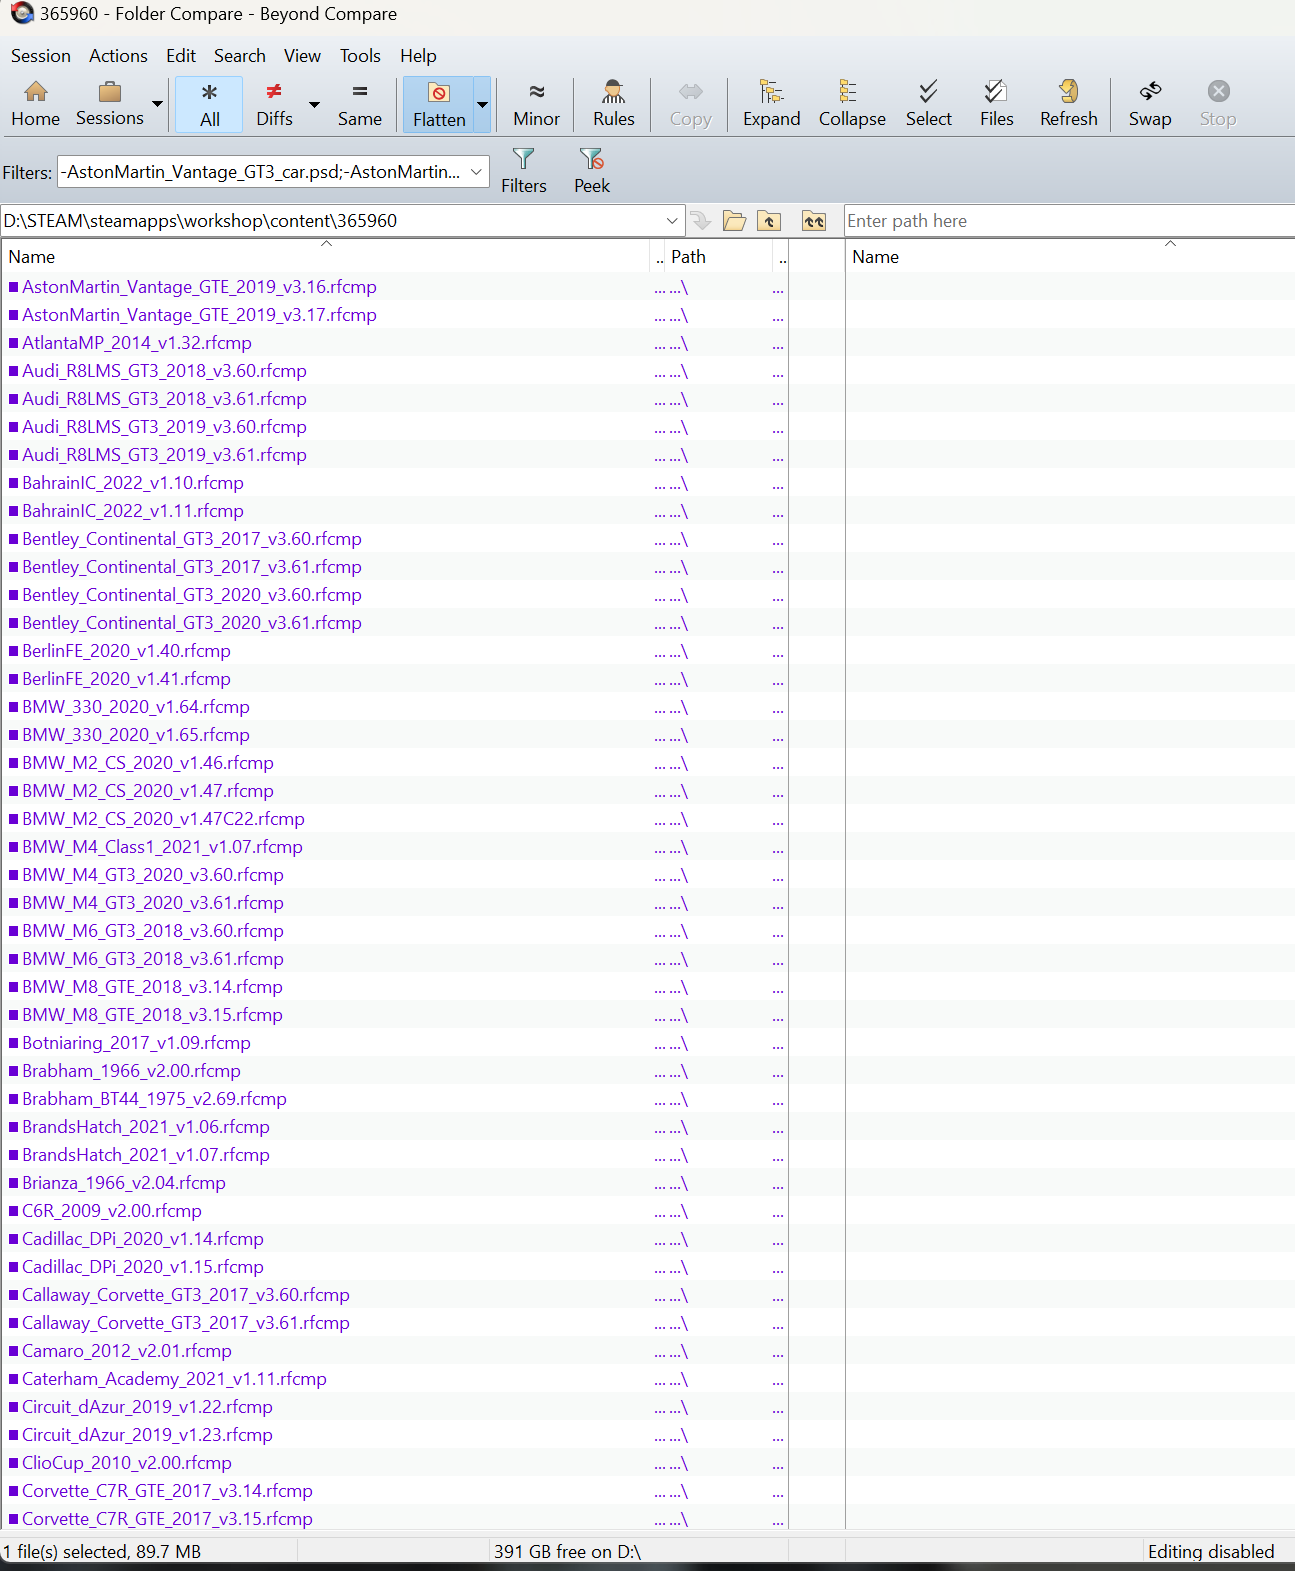Select Cadillac_DPi_2020_v1.15.rfcmp
This screenshot has width=1295, height=1571.
tap(143, 1267)
